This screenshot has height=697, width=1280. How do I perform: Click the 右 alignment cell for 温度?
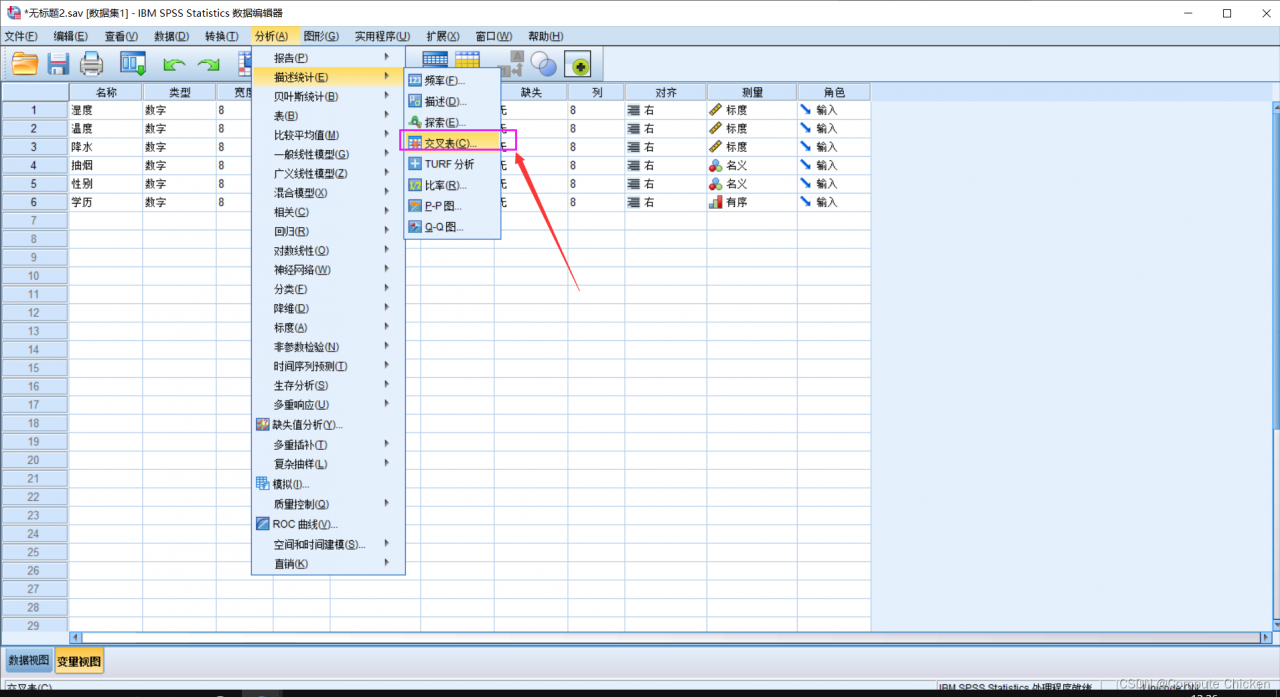(666, 129)
